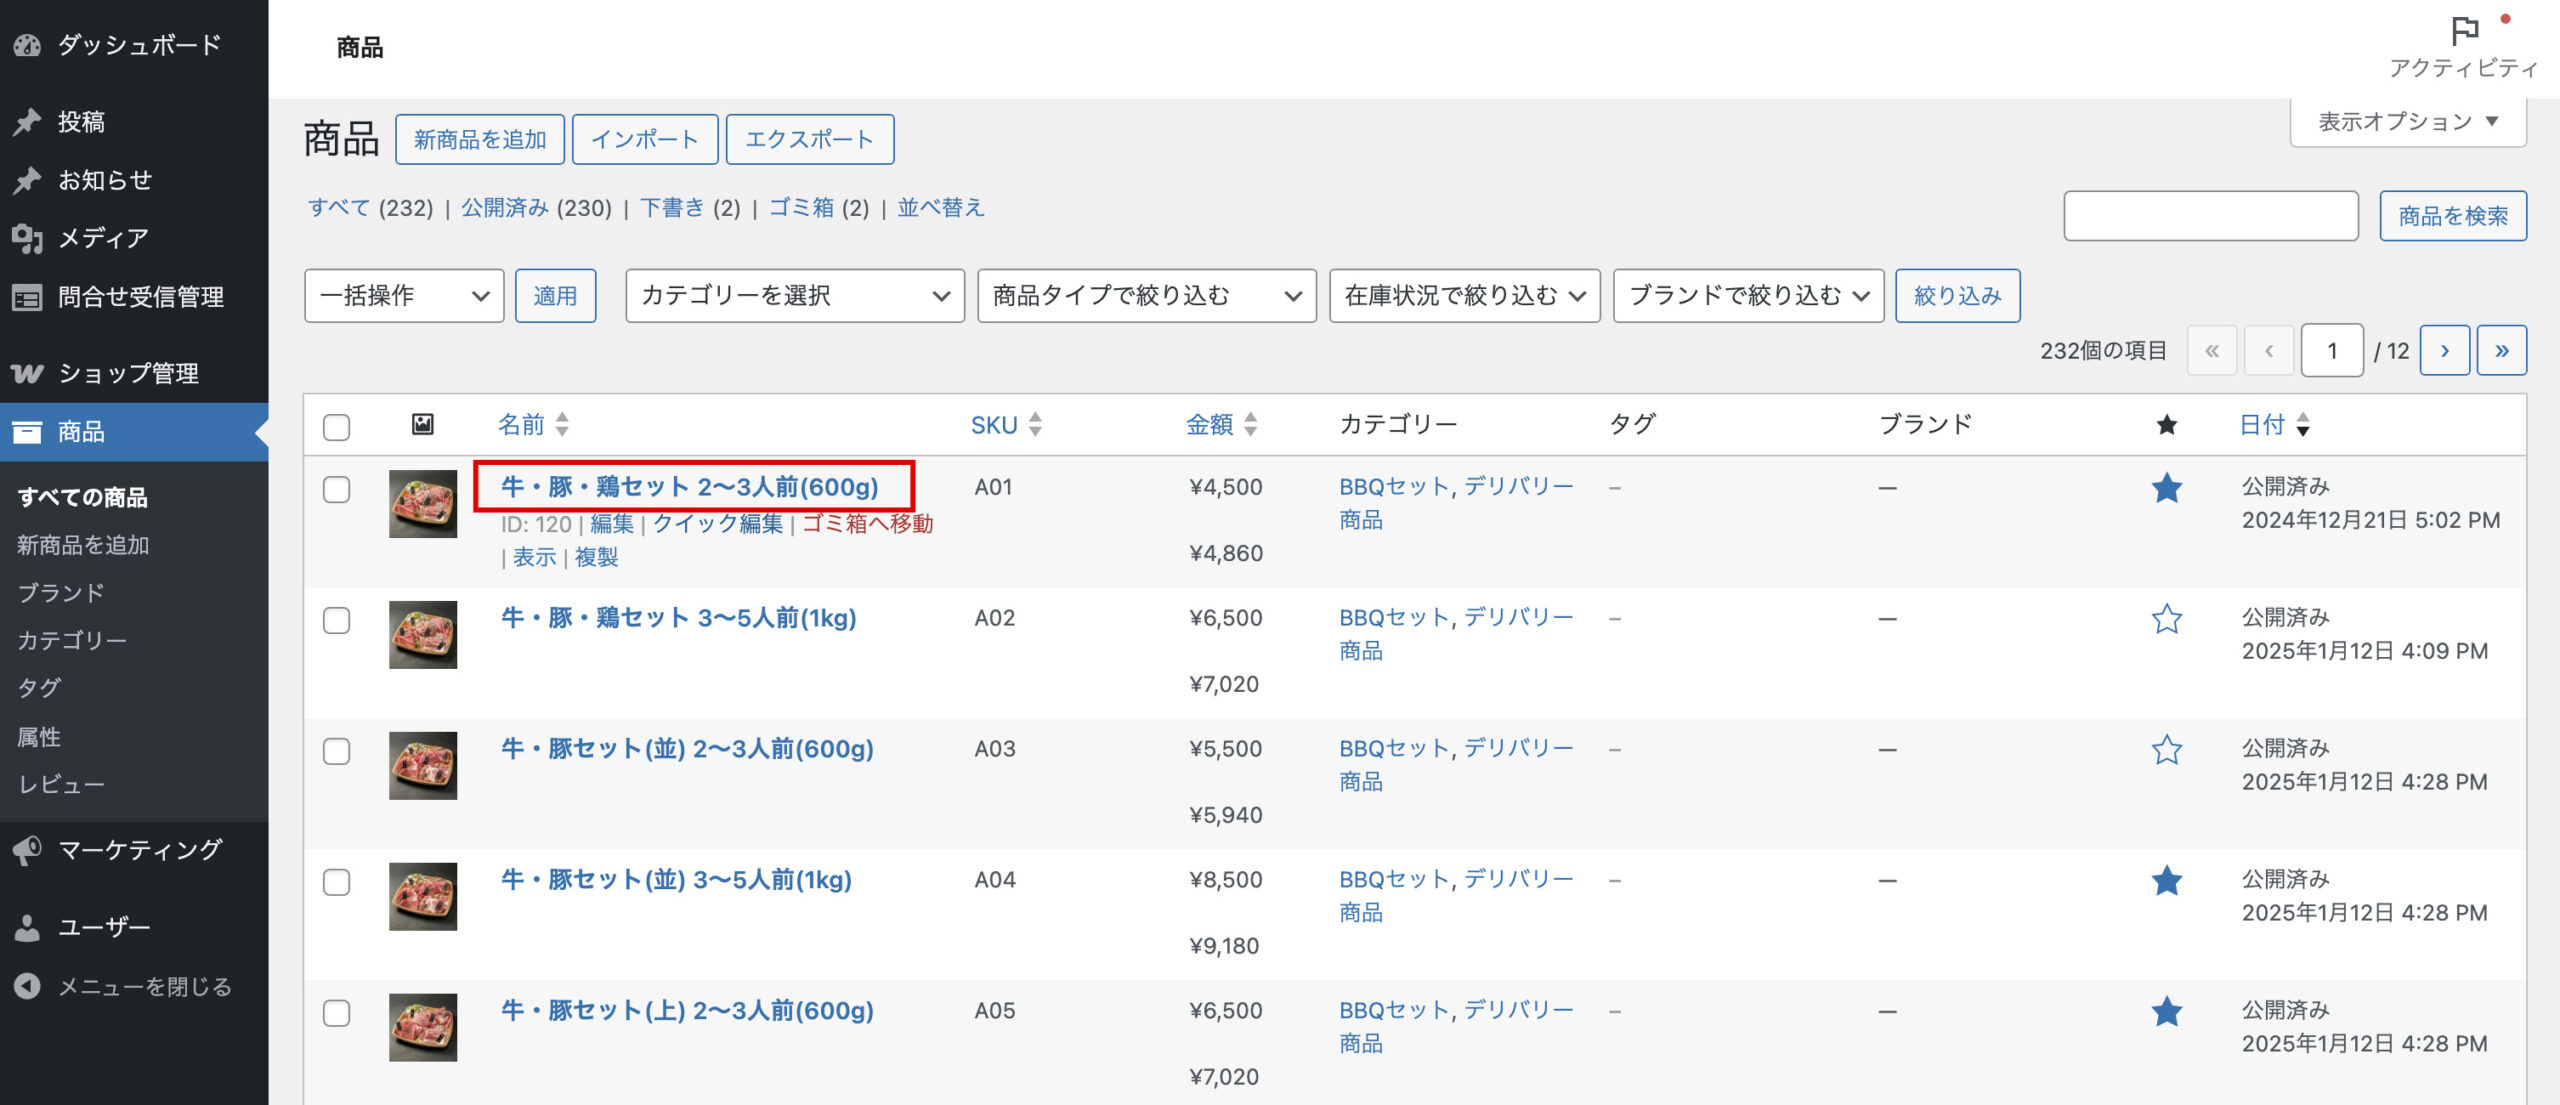Click the Dashboard gauge icon
2560x1105 pixels.
(x=27, y=45)
